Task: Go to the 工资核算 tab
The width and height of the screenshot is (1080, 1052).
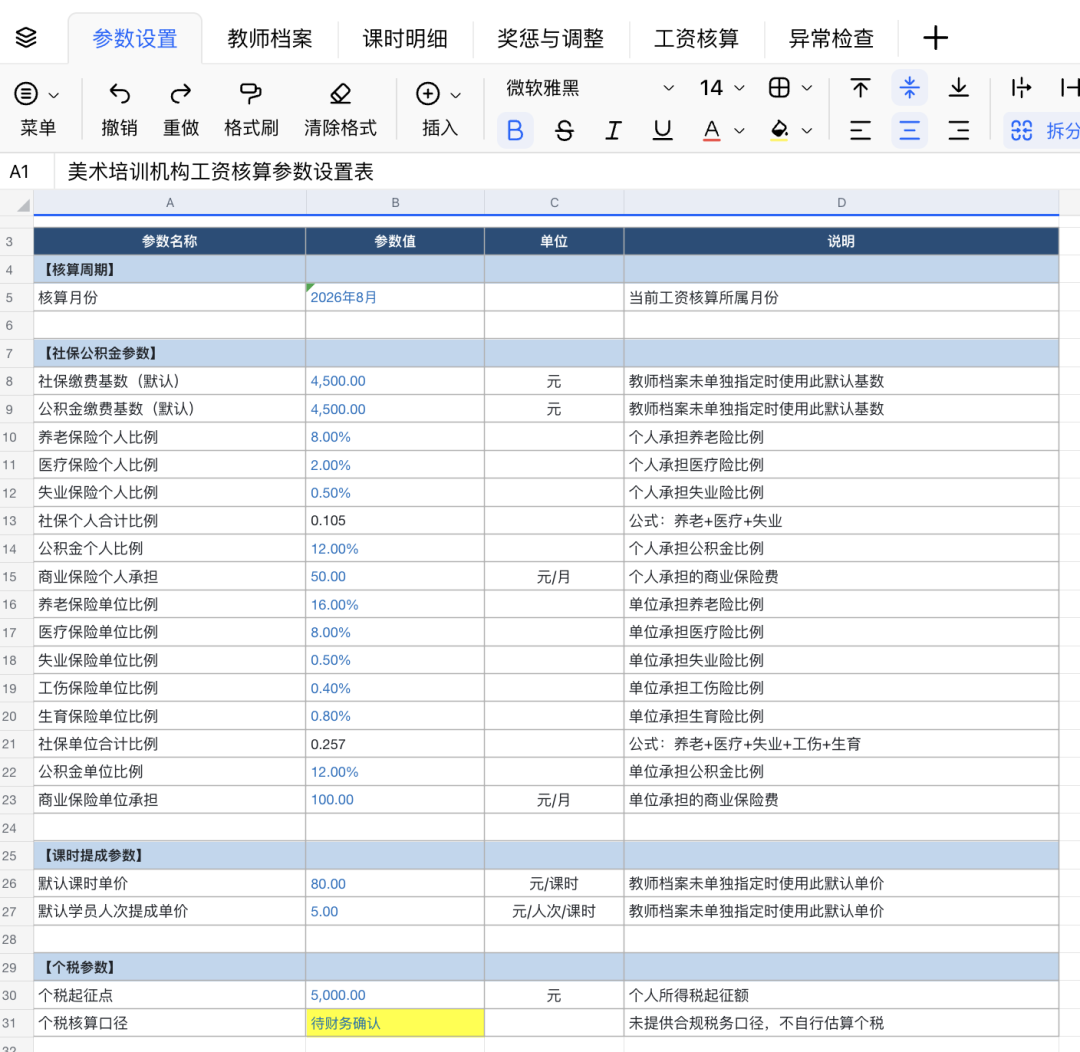Action: [696, 38]
